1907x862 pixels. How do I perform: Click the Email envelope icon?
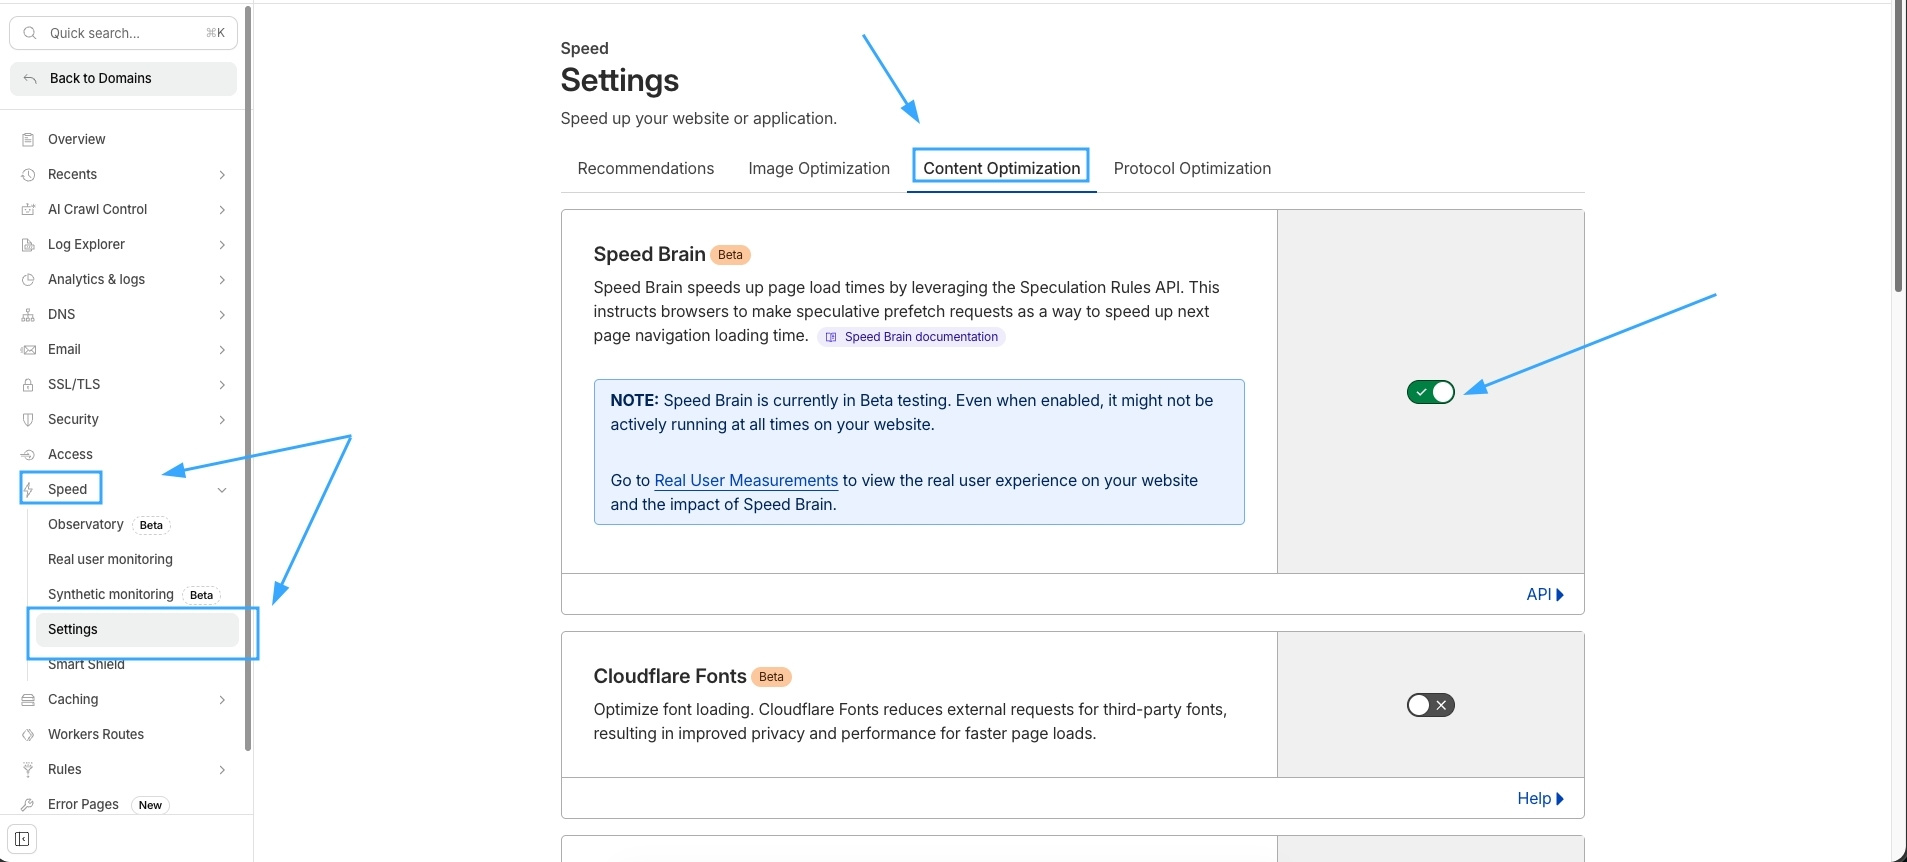[28, 350]
